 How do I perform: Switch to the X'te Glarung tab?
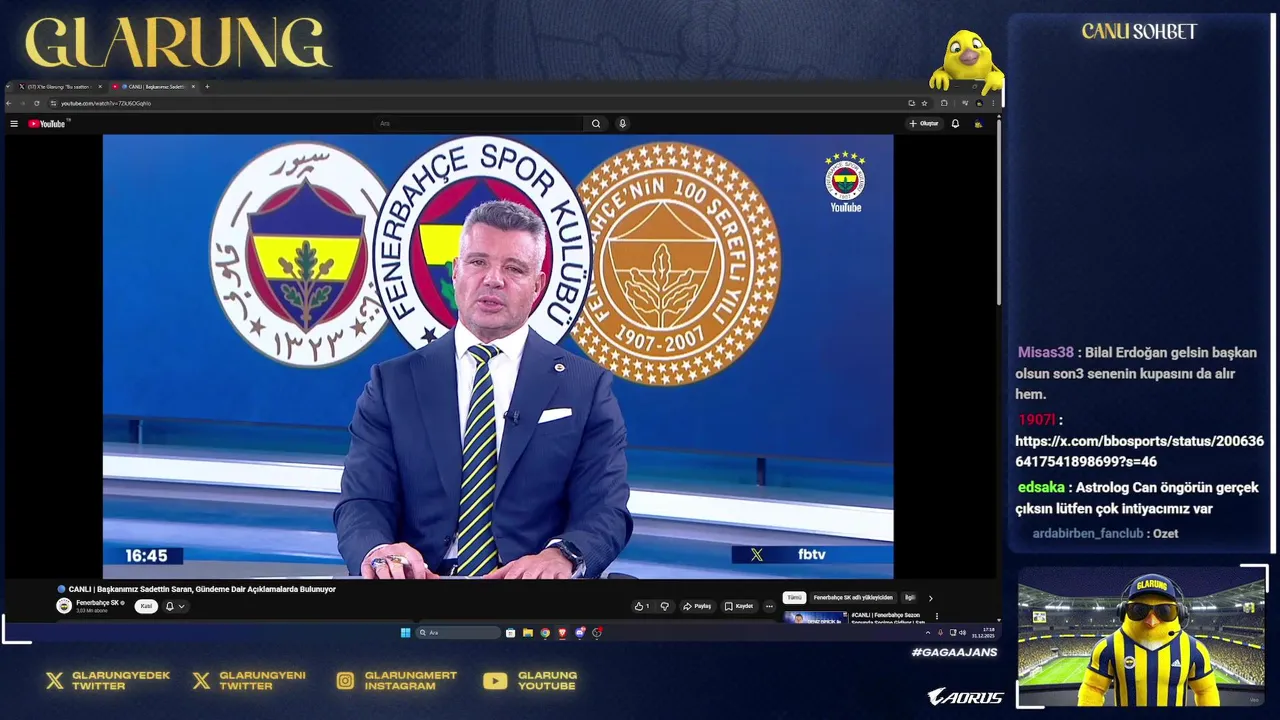click(x=58, y=87)
